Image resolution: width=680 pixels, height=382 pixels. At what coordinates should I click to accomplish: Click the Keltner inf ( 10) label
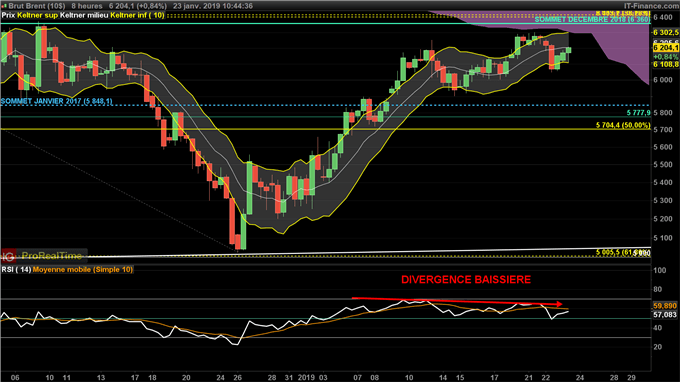(x=137, y=15)
